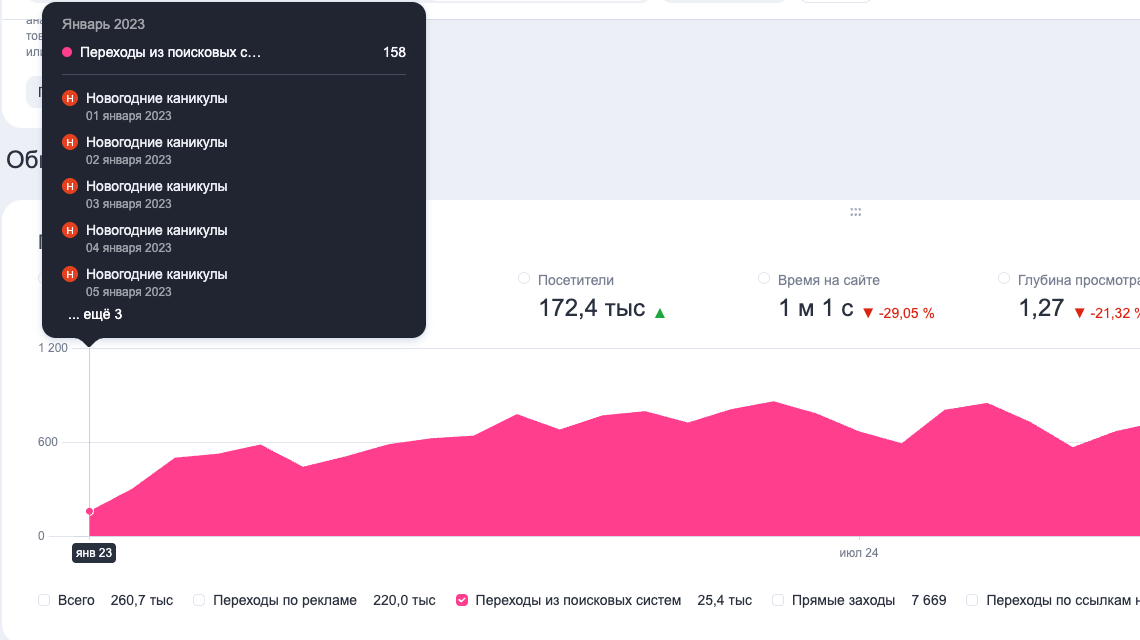This screenshot has width=1140, height=640.
Task: Select the Новогодние каникулы icon dated 02 января
Action: [69, 142]
